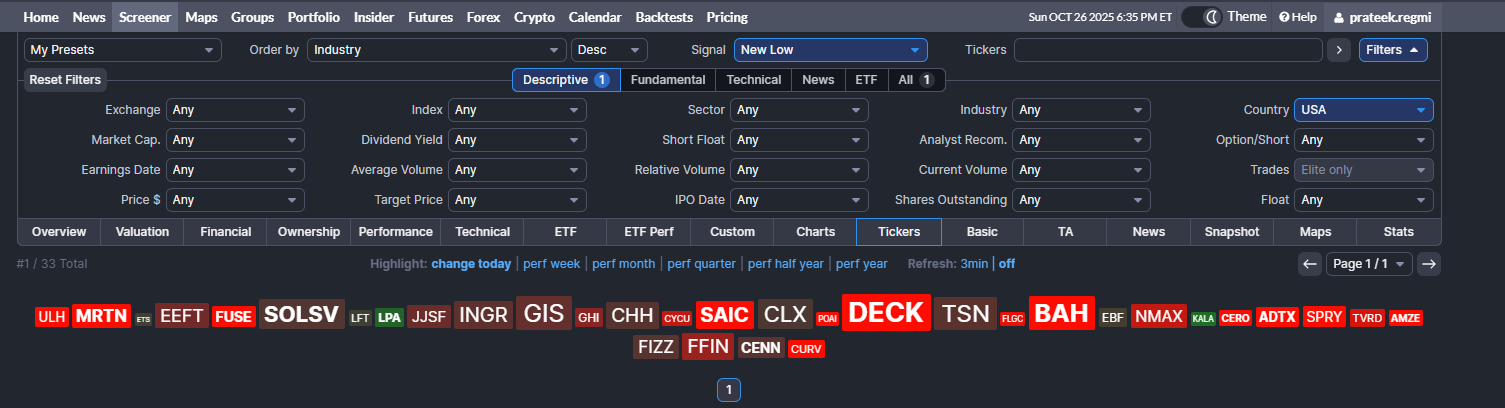This screenshot has height=408, width=1505.
Task: Select the Fundamental filter tab
Action: click(668, 80)
